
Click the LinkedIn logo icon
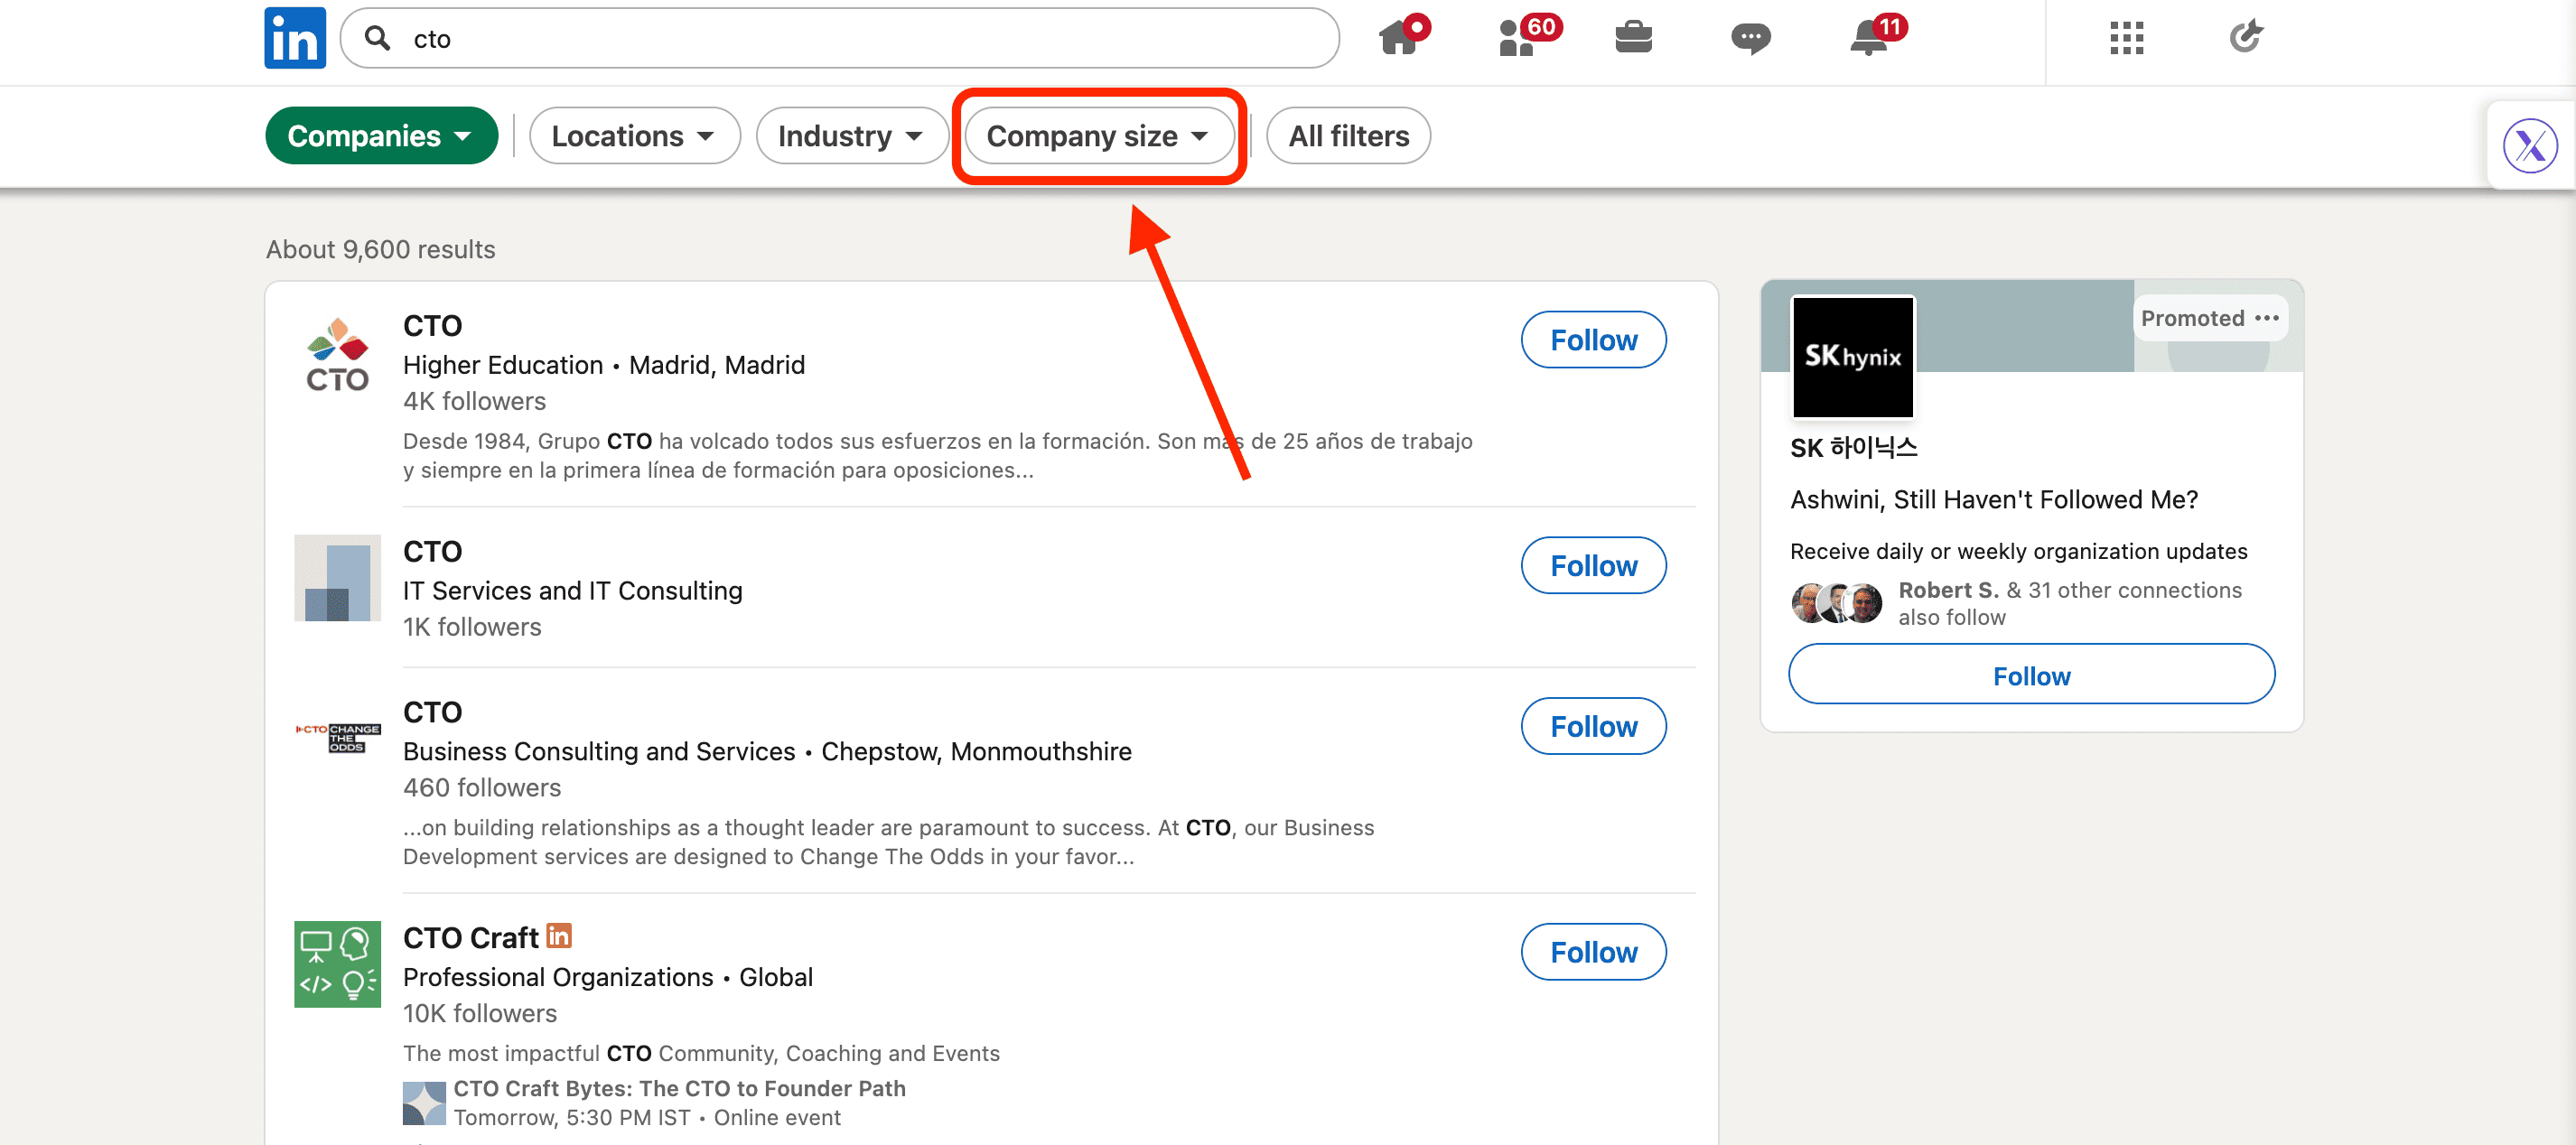coord(294,38)
